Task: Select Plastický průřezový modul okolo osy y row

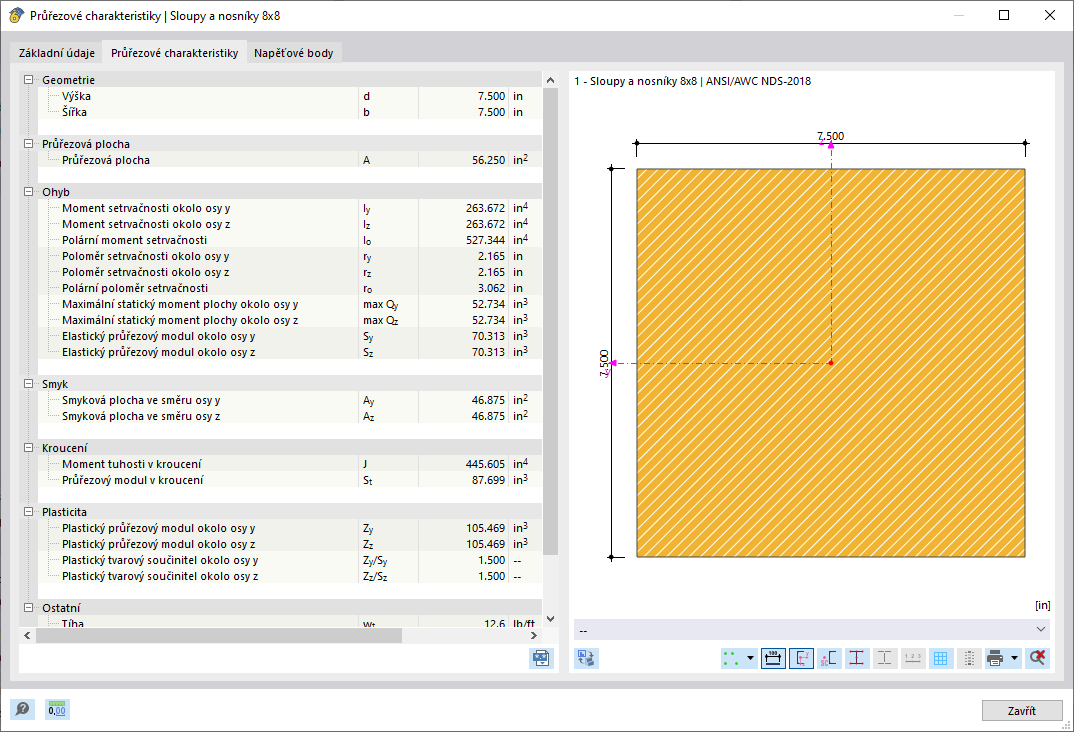Action: 290,528
